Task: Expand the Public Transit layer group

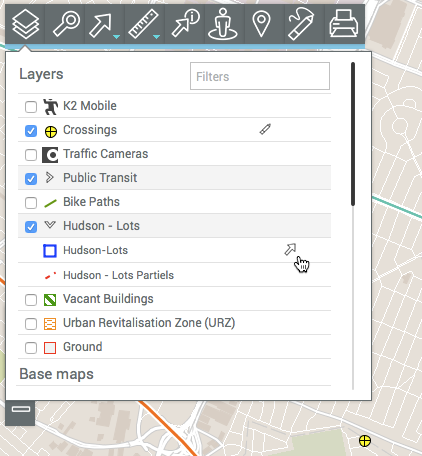Action: click(50, 178)
